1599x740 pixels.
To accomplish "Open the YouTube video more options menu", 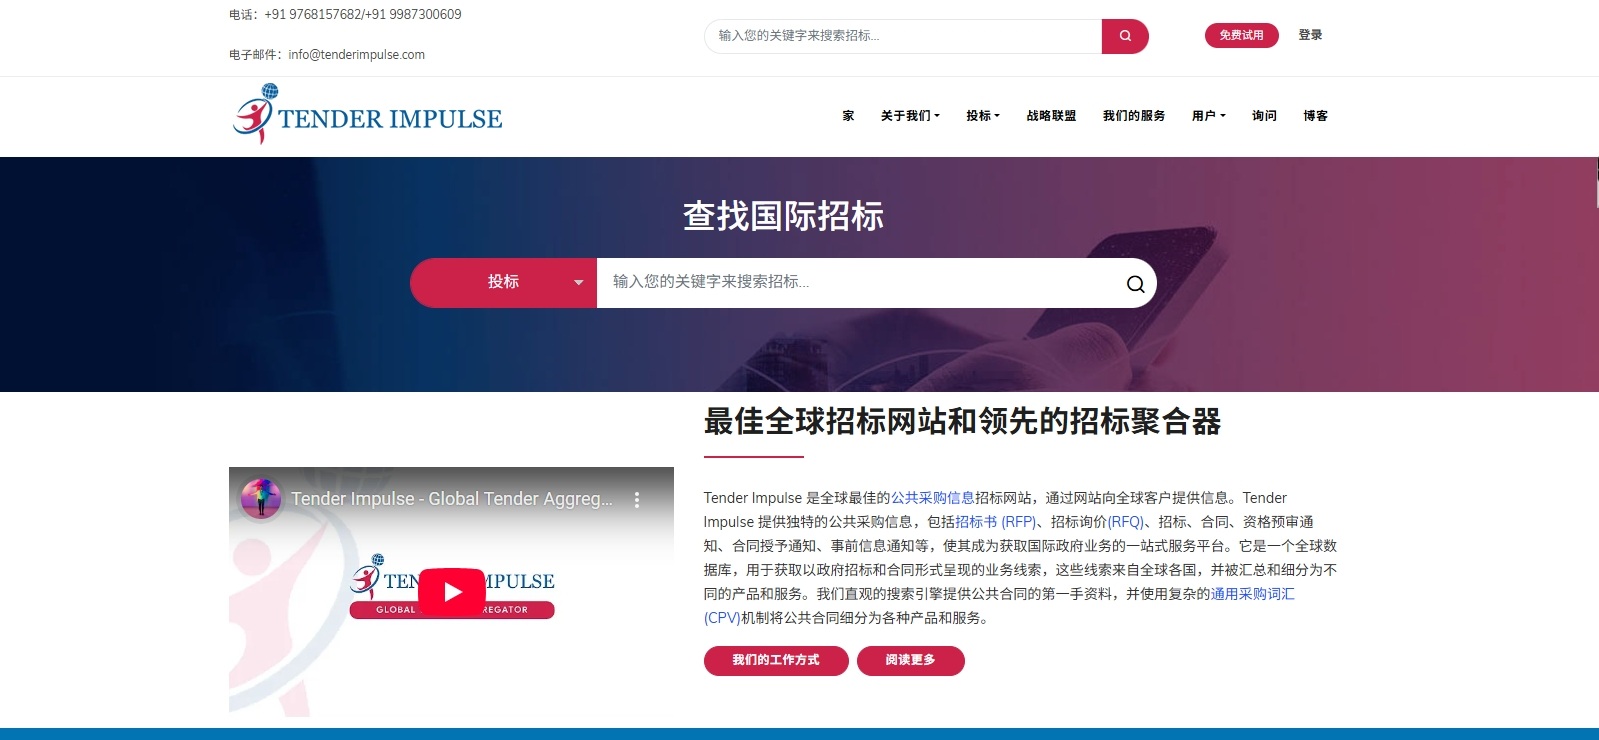I will [637, 499].
